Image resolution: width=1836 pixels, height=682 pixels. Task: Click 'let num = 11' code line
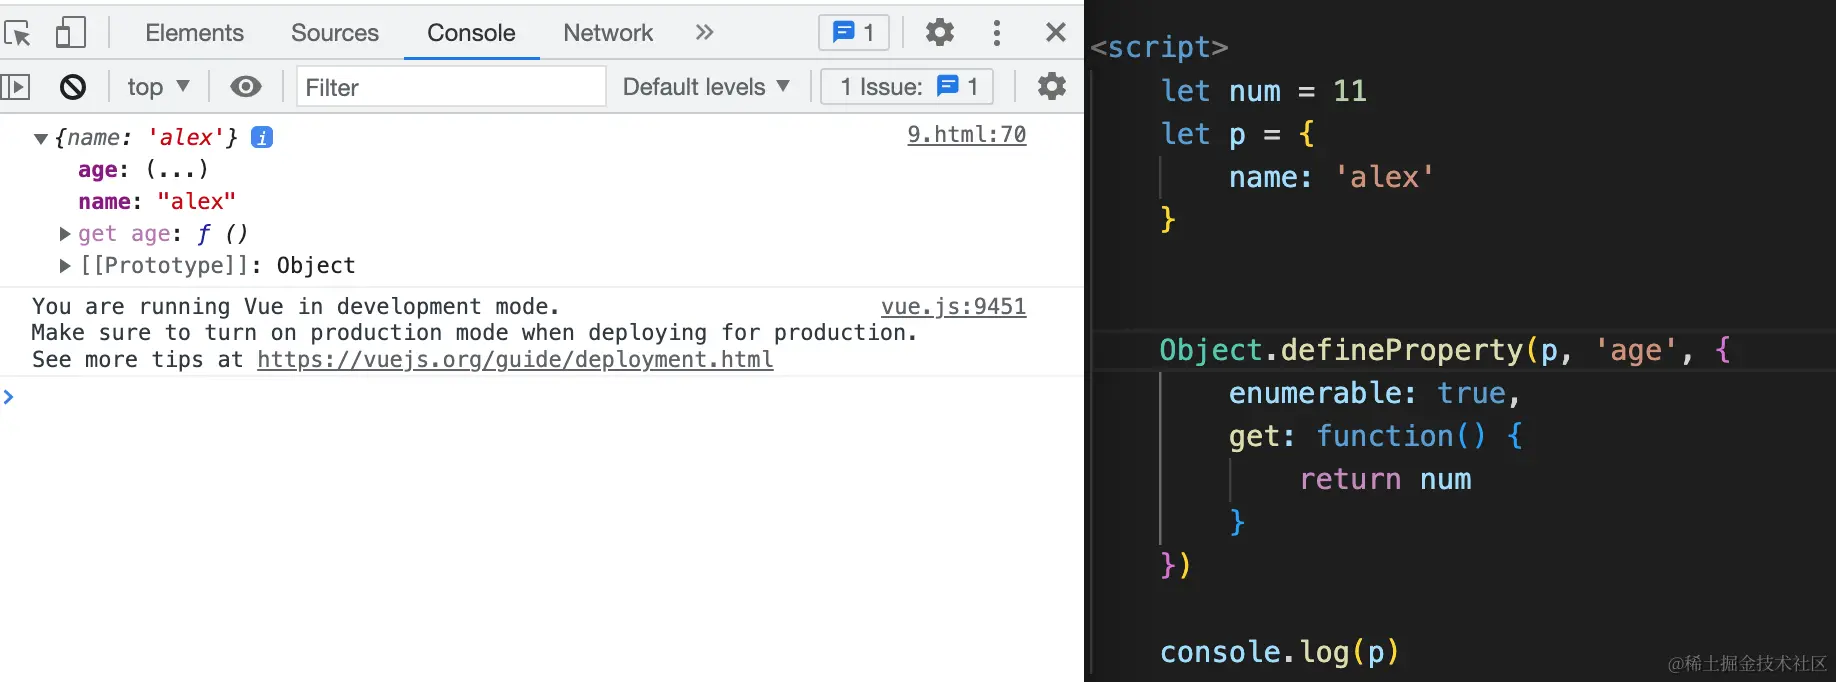click(1264, 91)
